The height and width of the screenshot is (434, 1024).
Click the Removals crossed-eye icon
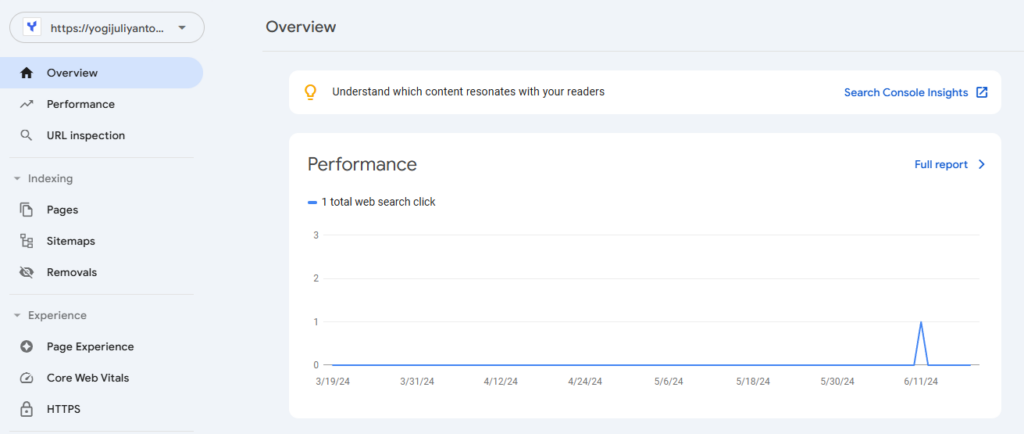click(x=27, y=272)
